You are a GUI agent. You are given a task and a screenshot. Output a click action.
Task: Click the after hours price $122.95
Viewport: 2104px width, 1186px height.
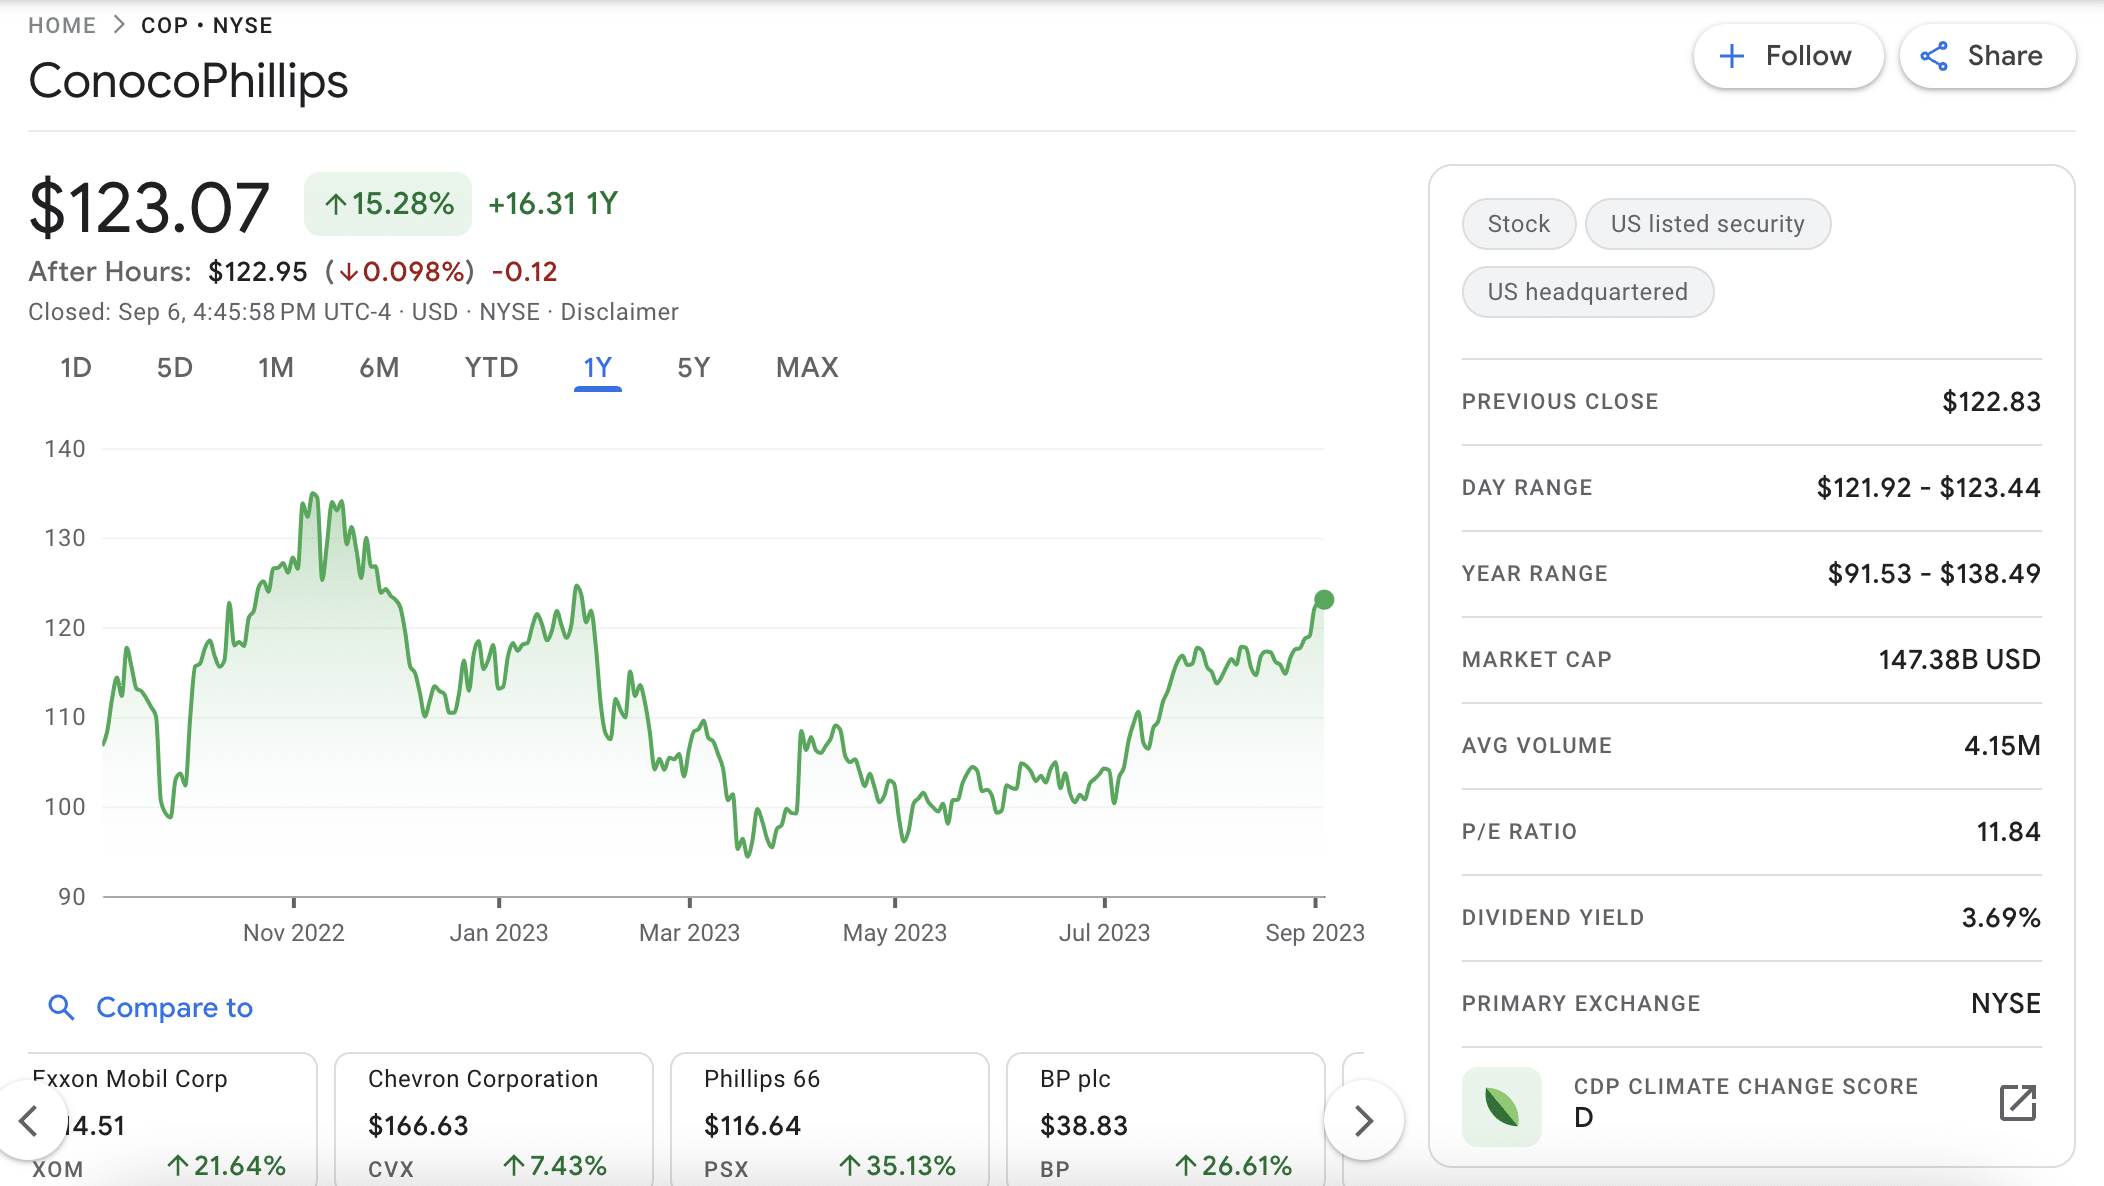[x=258, y=272]
